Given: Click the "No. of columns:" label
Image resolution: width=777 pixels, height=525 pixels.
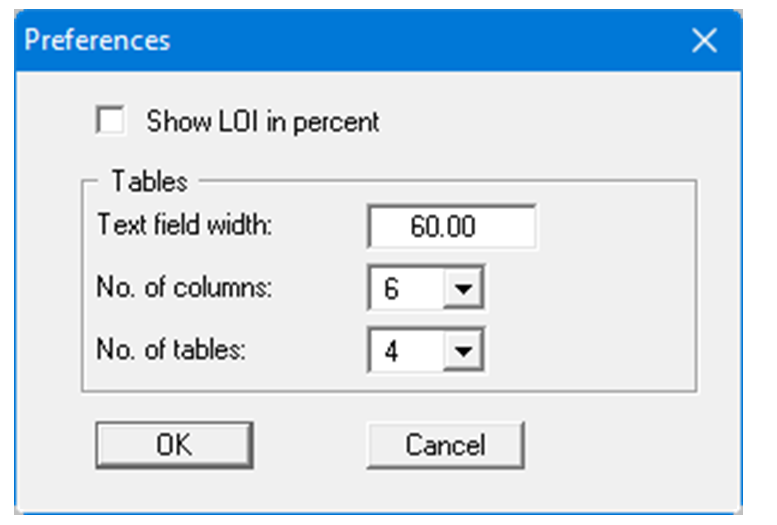Looking at the screenshot, I should pyautogui.click(x=185, y=288).
